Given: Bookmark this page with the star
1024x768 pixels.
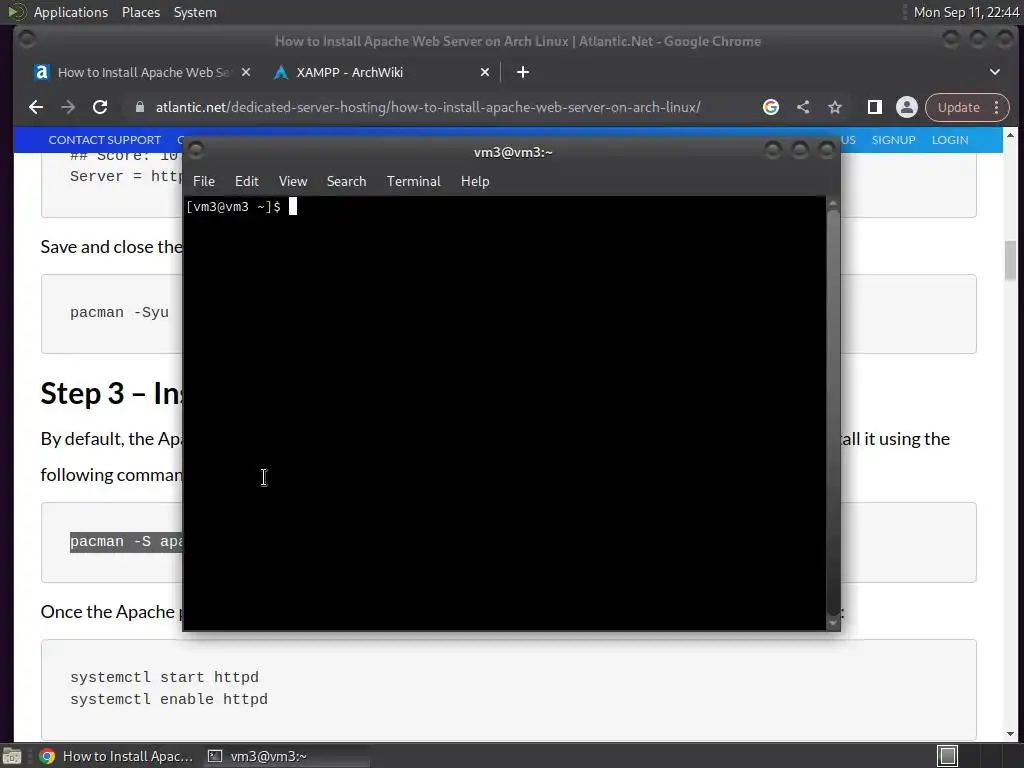Looking at the screenshot, I should pos(835,107).
